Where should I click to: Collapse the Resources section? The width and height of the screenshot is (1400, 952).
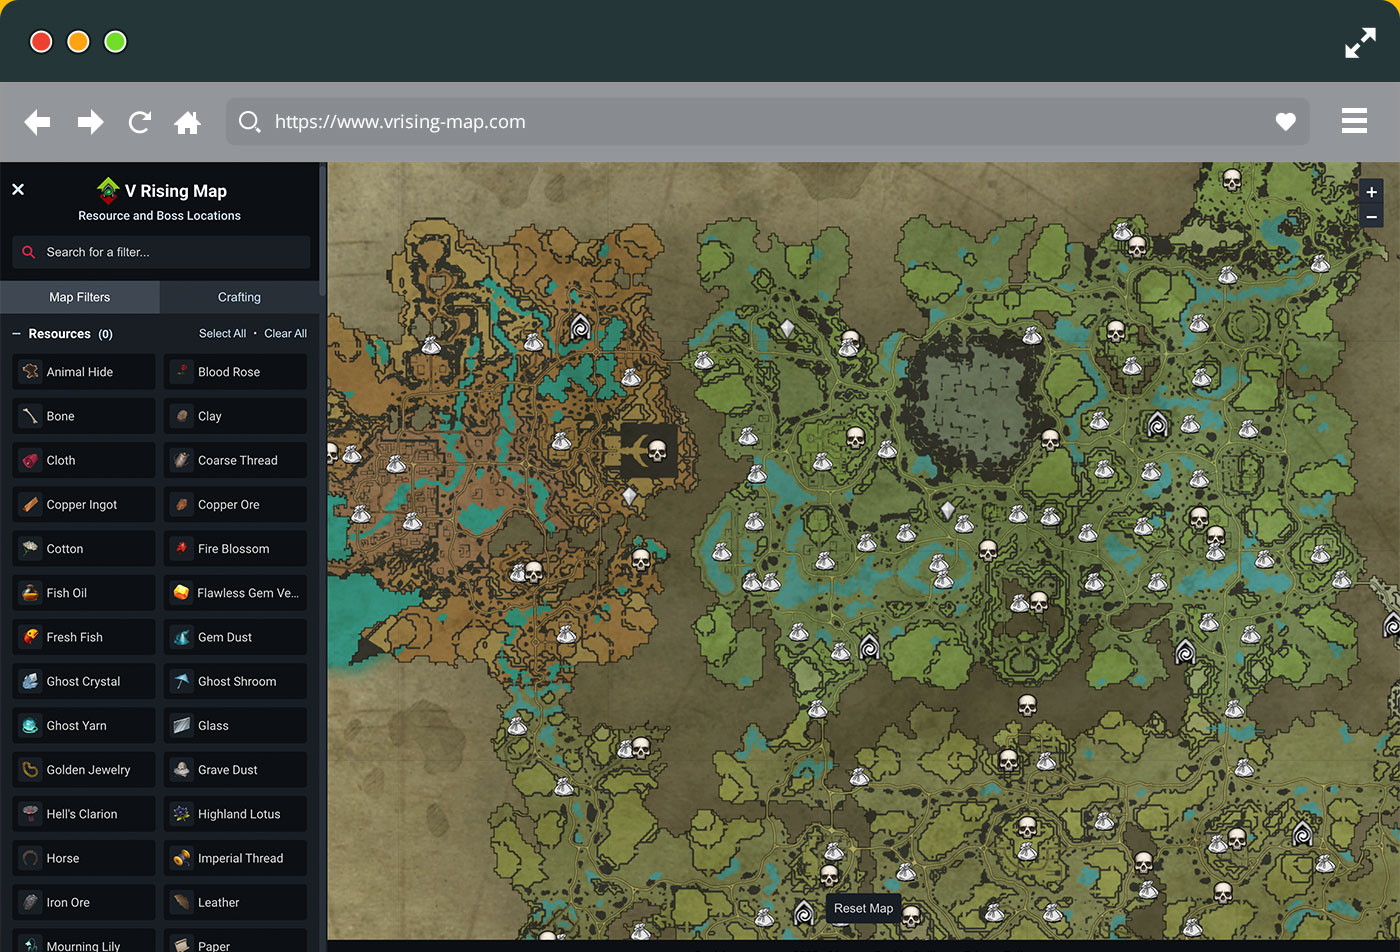pyautogui.click(x=17, y=334)
